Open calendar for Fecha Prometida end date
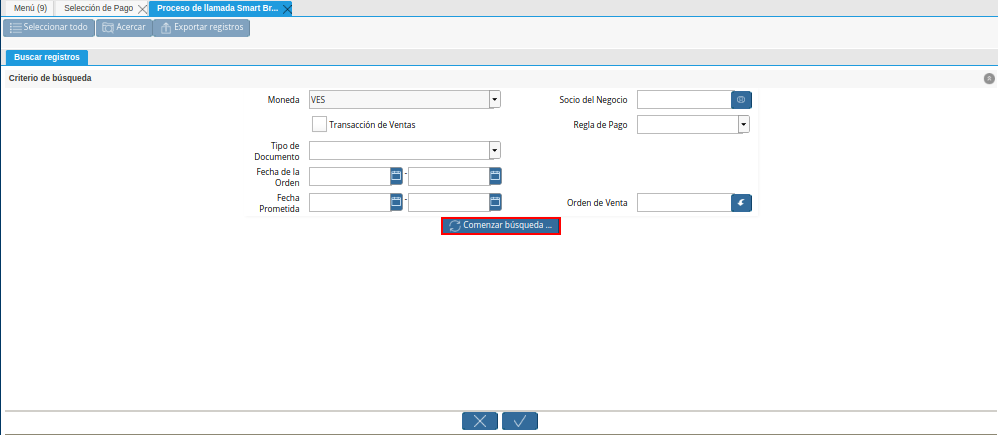Screen dimensions: 998x435 pyautogui.click(x=495, y=202)
